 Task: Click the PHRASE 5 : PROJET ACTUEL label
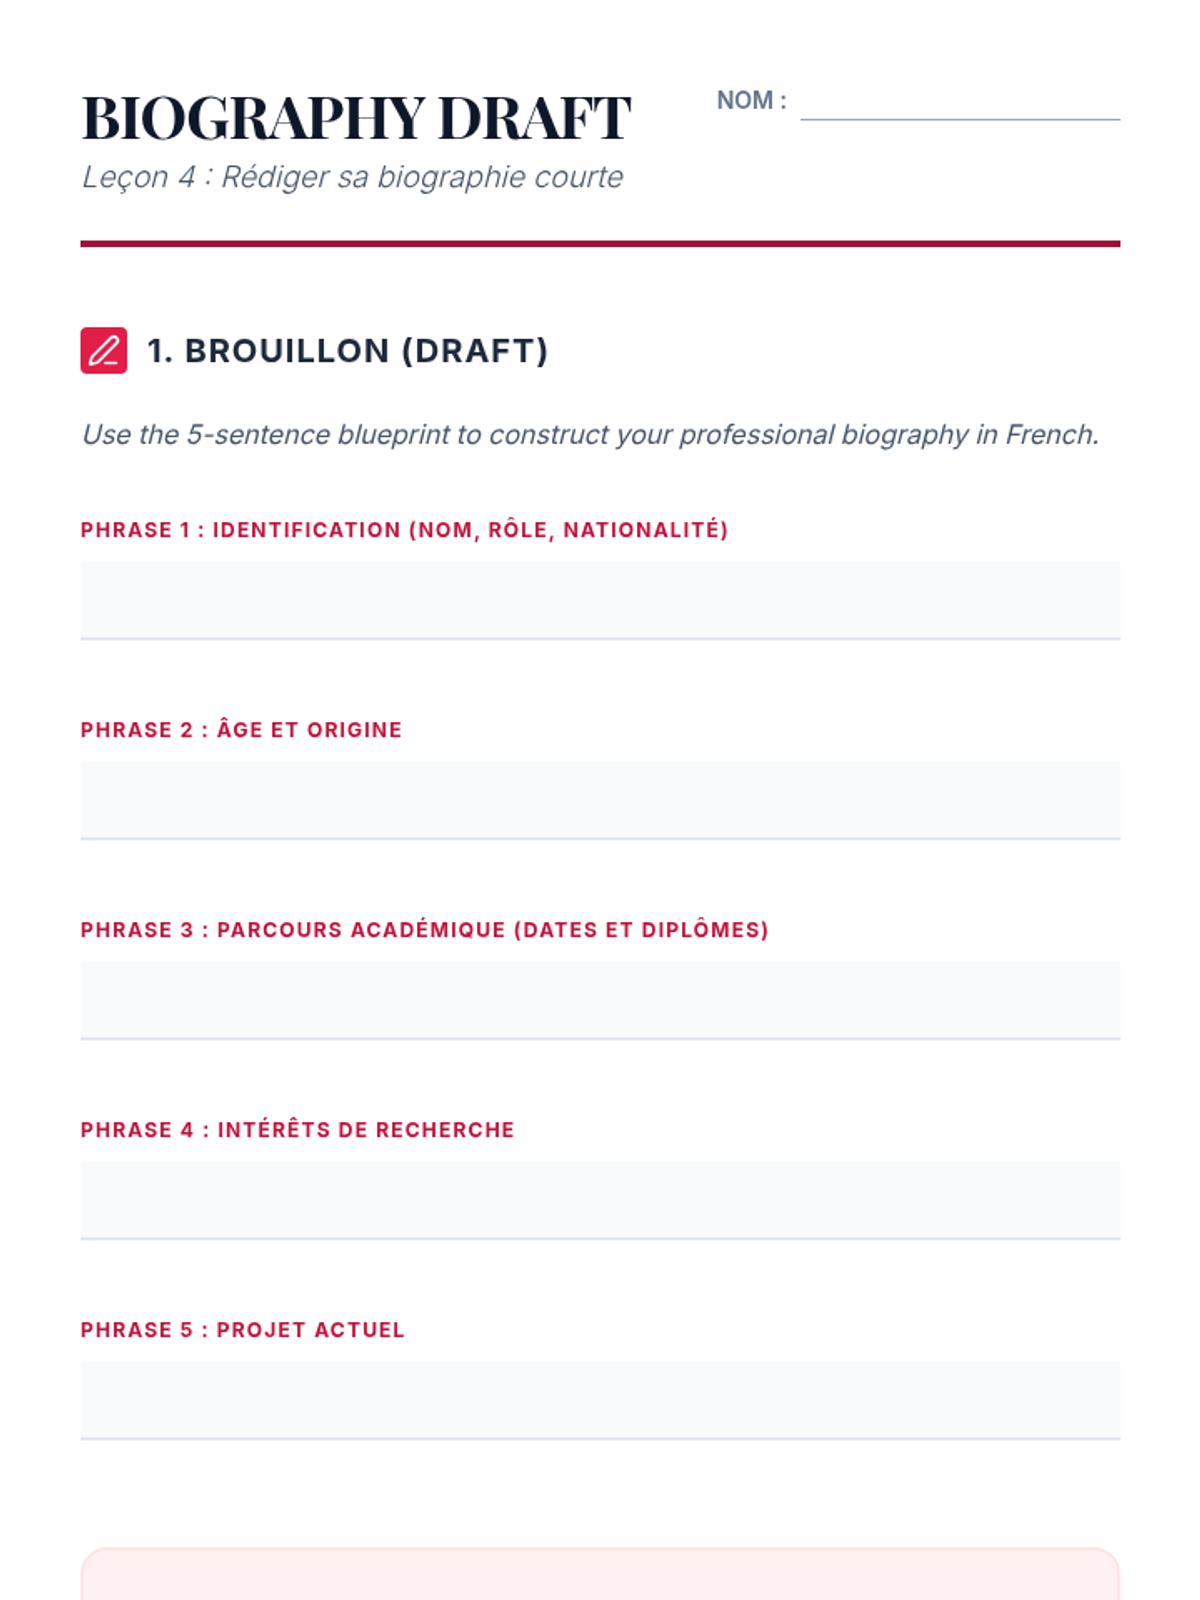(x=242, y=1330)
